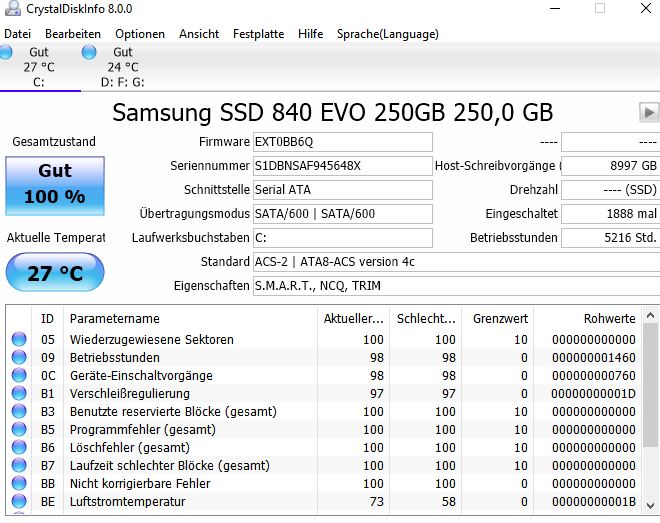Select Benutzte reservierte Blöcke (gesamt) name
The image size is (660, 523).
173,411
